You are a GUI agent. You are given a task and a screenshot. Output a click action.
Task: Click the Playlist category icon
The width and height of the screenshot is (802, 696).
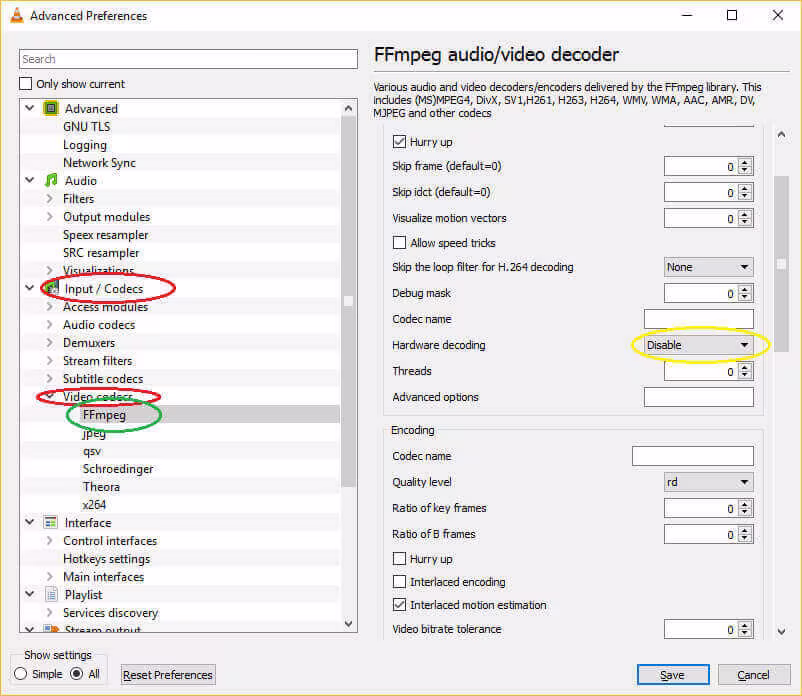[51, 595]
